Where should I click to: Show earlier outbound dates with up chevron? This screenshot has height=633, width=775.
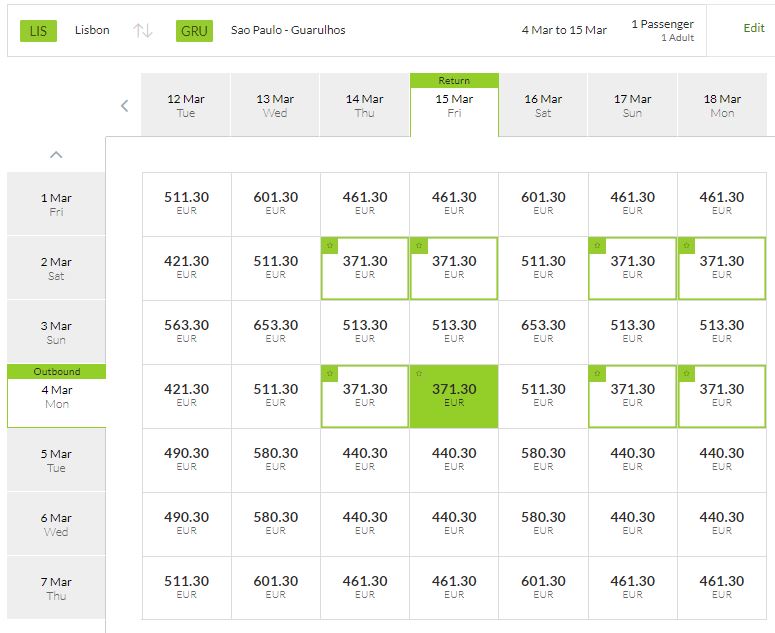(56, 155)
